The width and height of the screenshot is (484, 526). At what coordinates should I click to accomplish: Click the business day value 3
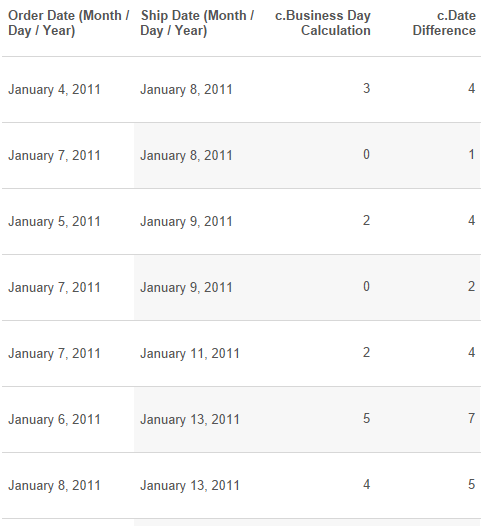(x=367, y=89)
